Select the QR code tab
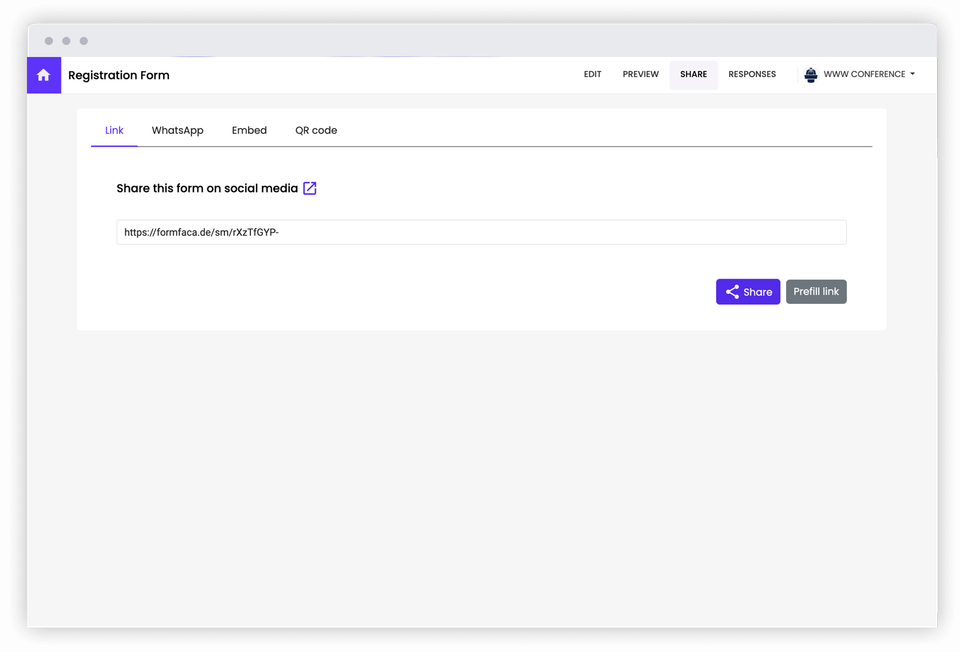The height and width of the screenshot is (652, 960). click(316, 130)
